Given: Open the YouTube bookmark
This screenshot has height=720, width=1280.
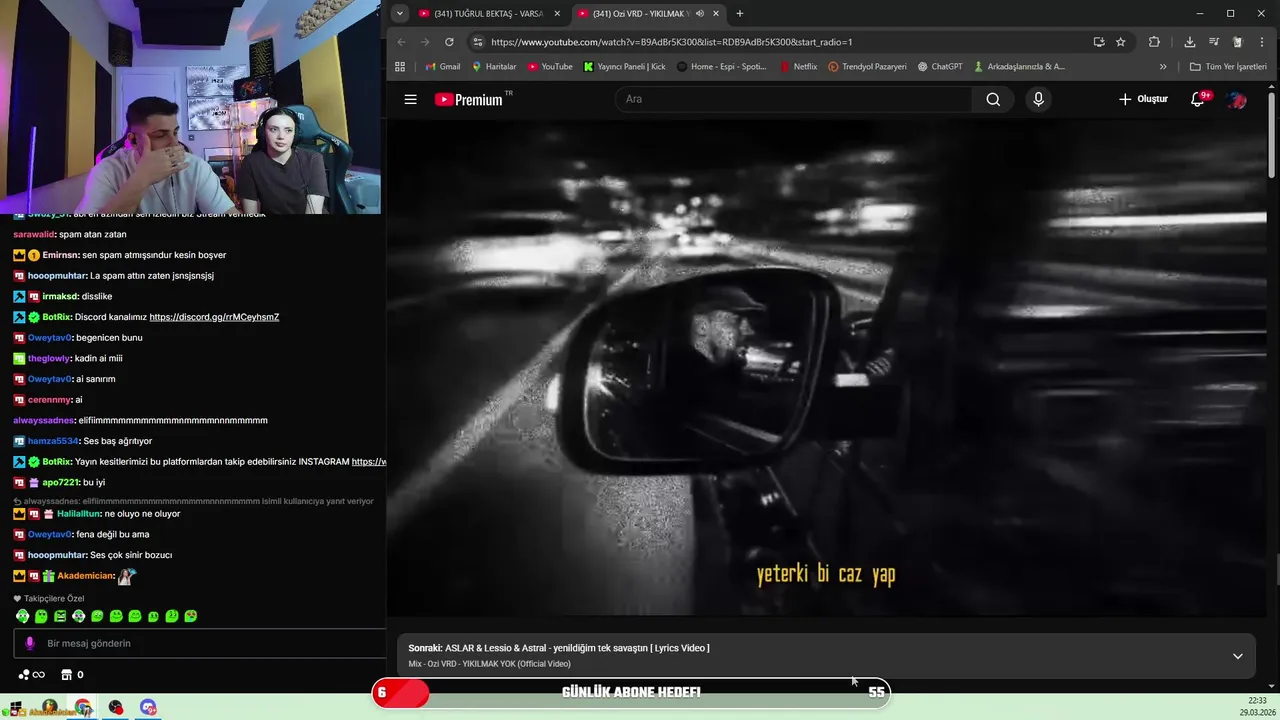Looking at the screenshot, I should 550,67.
